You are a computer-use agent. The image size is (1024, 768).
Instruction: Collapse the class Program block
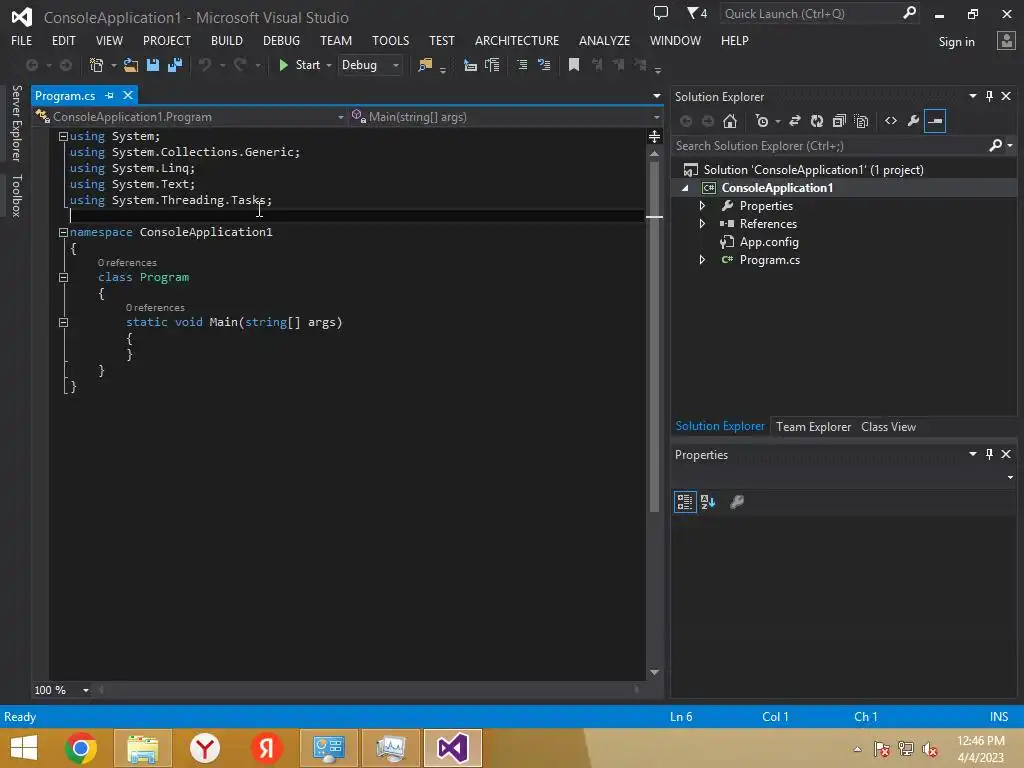click(63, 278)
